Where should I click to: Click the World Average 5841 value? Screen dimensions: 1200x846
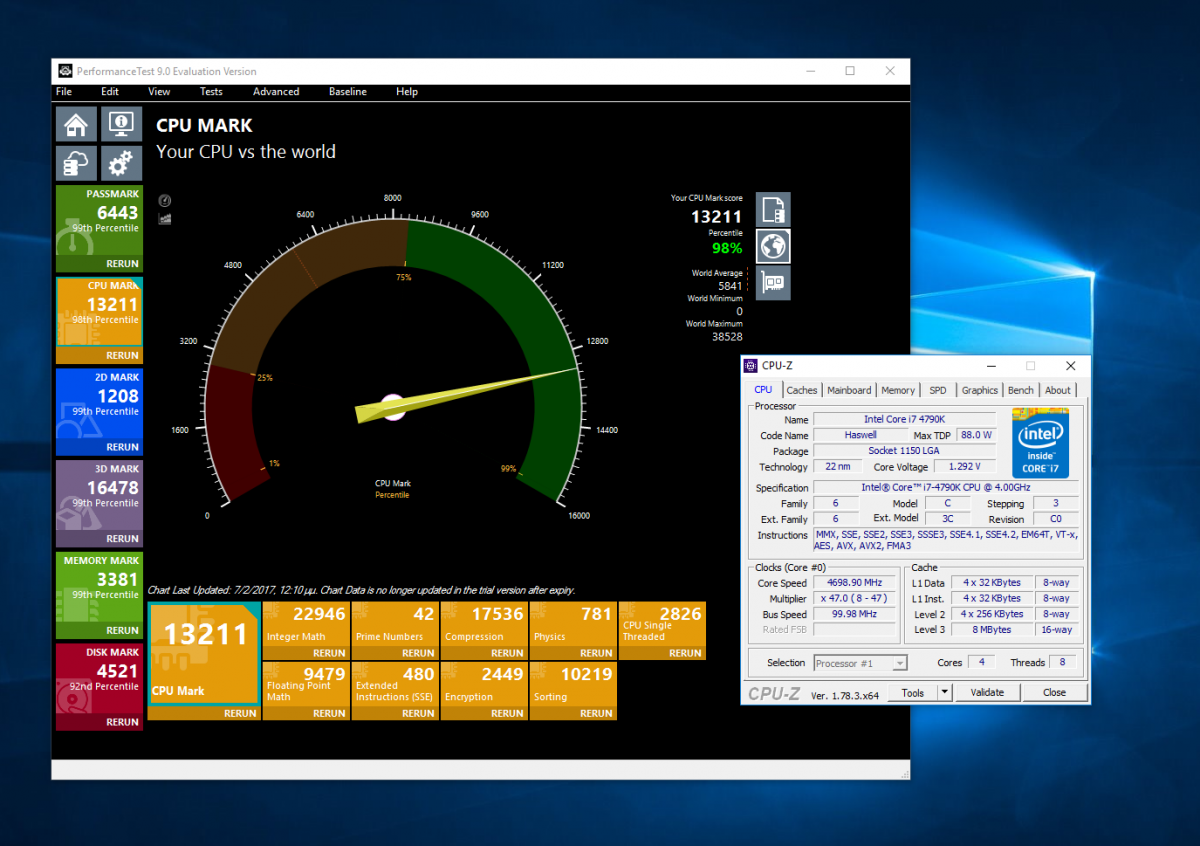pos(730,286)
